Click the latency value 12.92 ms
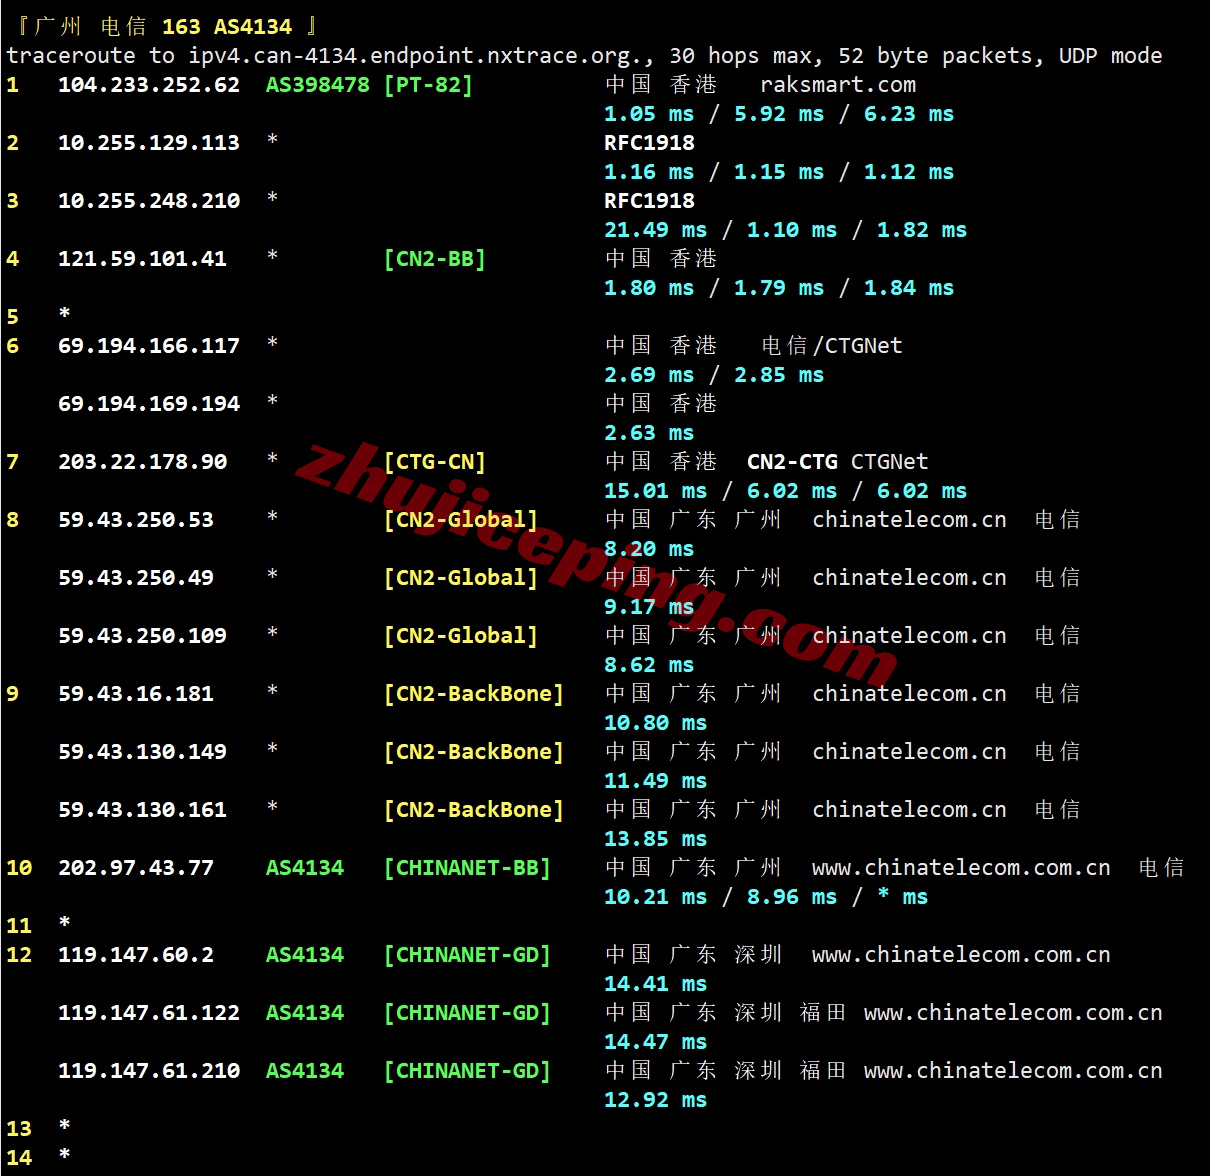Image resolution: width=1210 pixels, height=1176 pixels. [655, 1100]
